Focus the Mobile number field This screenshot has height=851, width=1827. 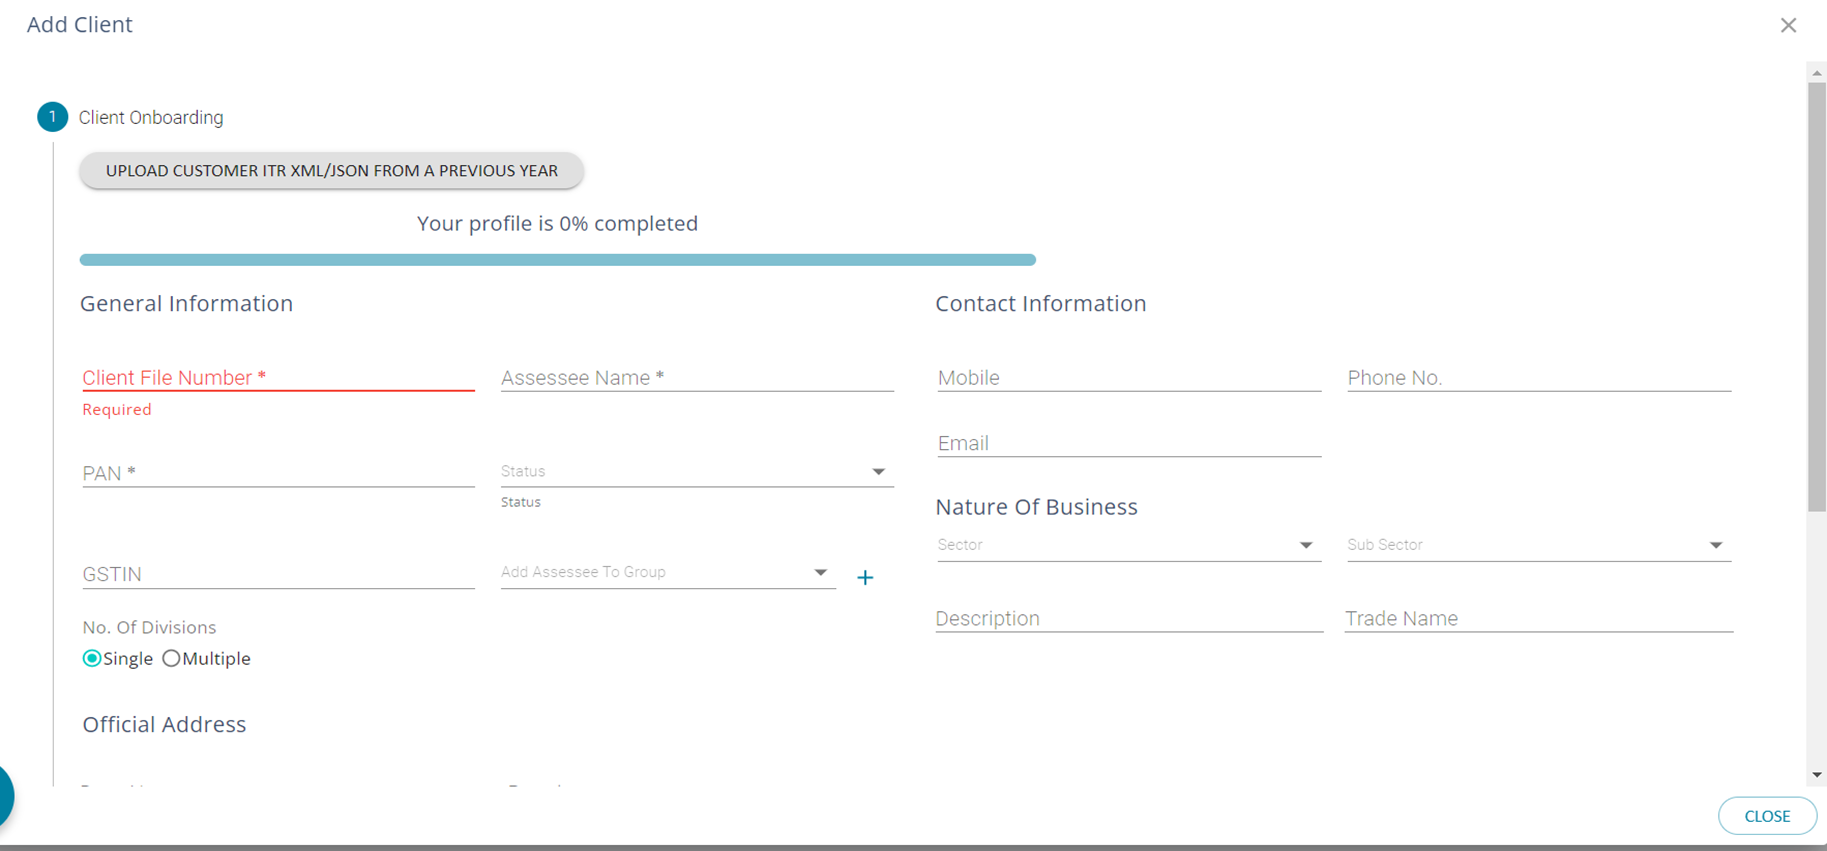(x=1128, y=378)
